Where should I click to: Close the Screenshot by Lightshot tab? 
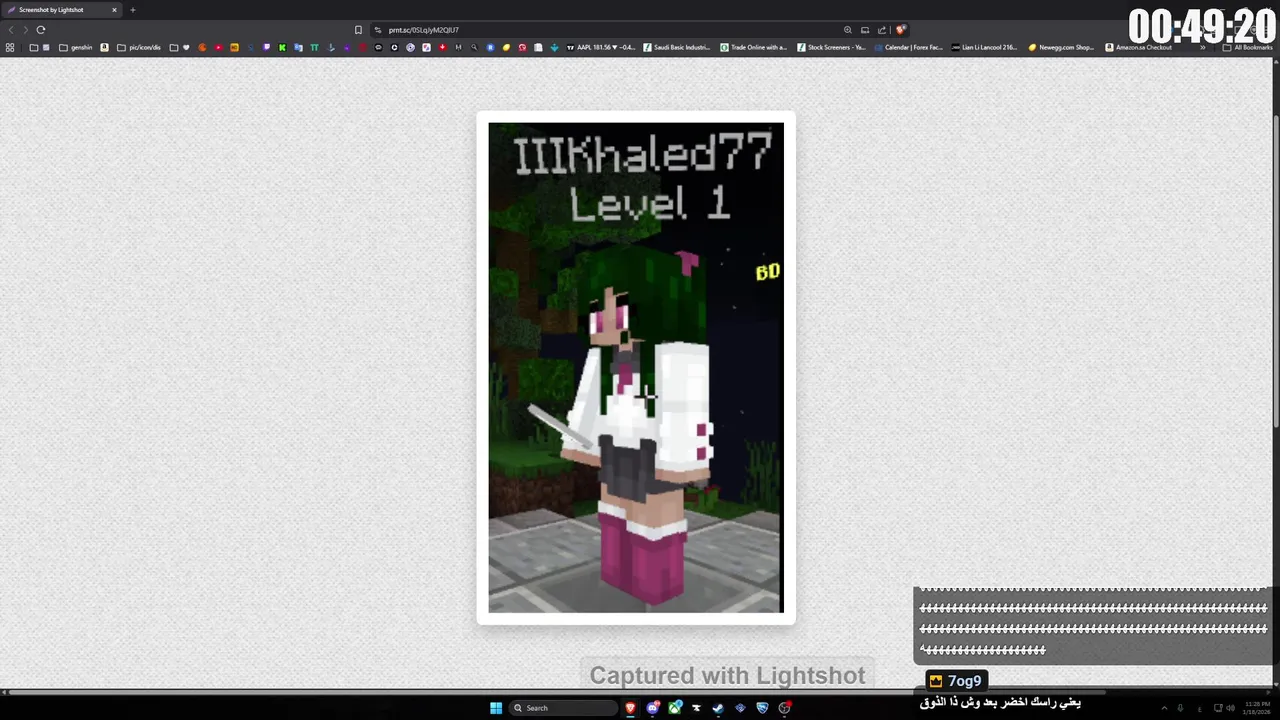point(114,10)
